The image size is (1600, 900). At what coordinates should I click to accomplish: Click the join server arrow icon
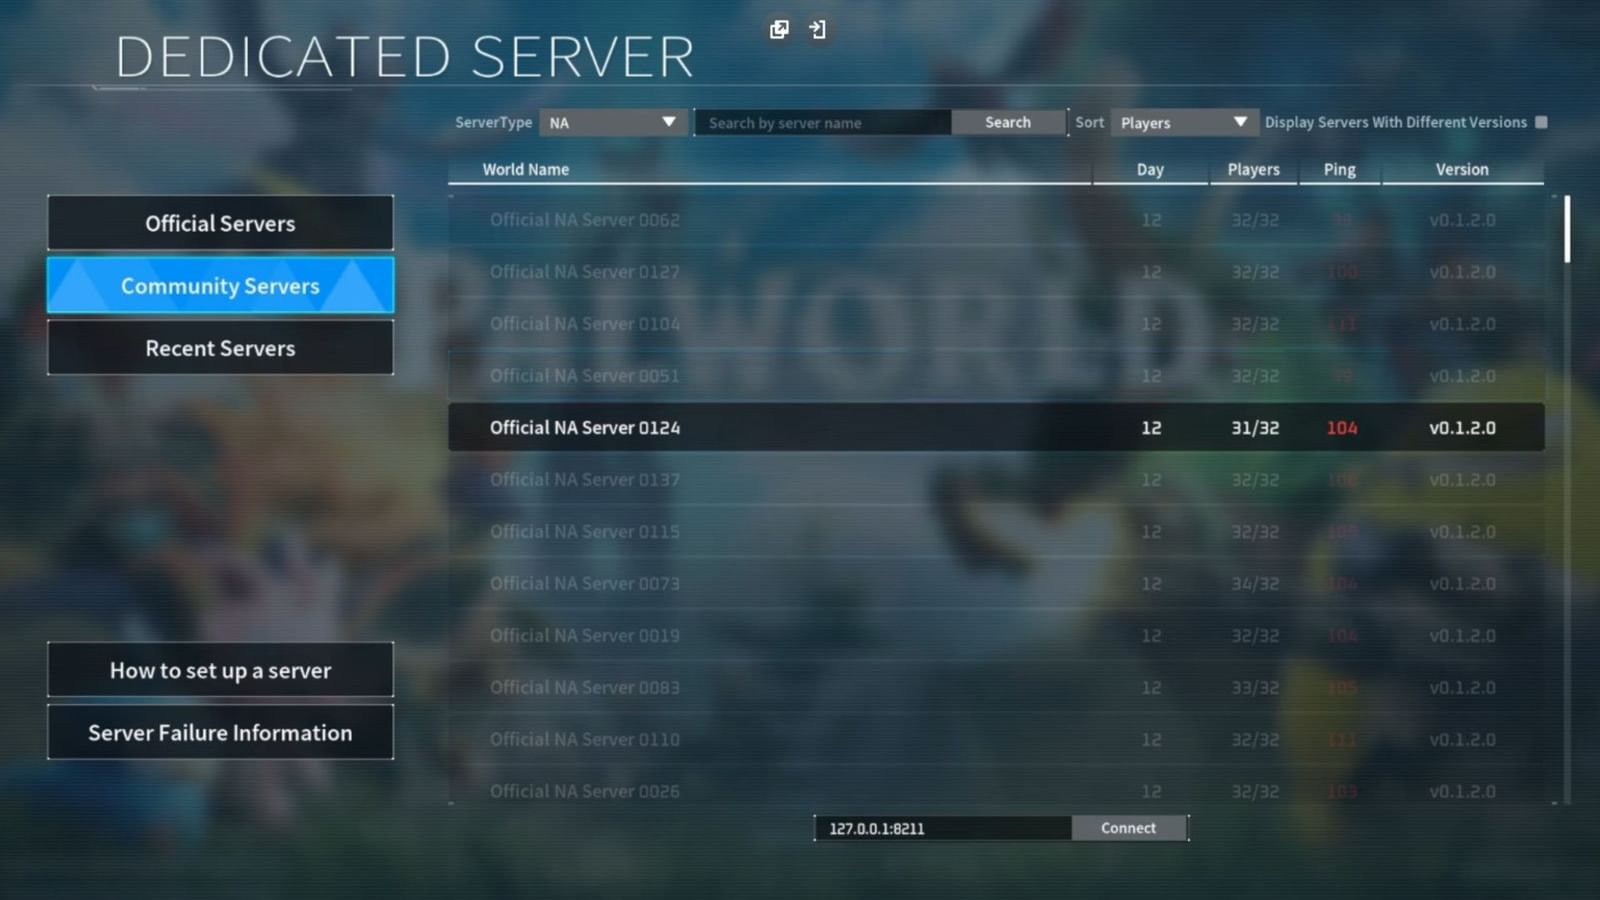(818, 30)
